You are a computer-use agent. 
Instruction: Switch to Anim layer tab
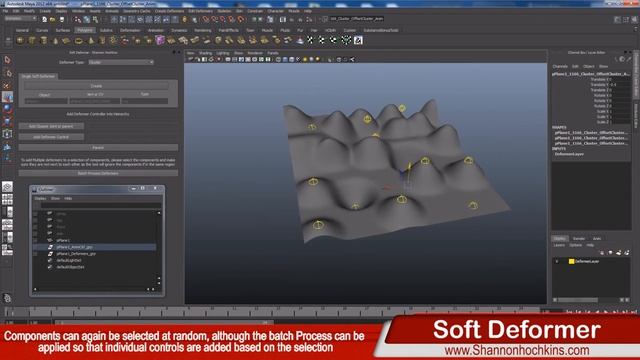(x=597, y=239)
